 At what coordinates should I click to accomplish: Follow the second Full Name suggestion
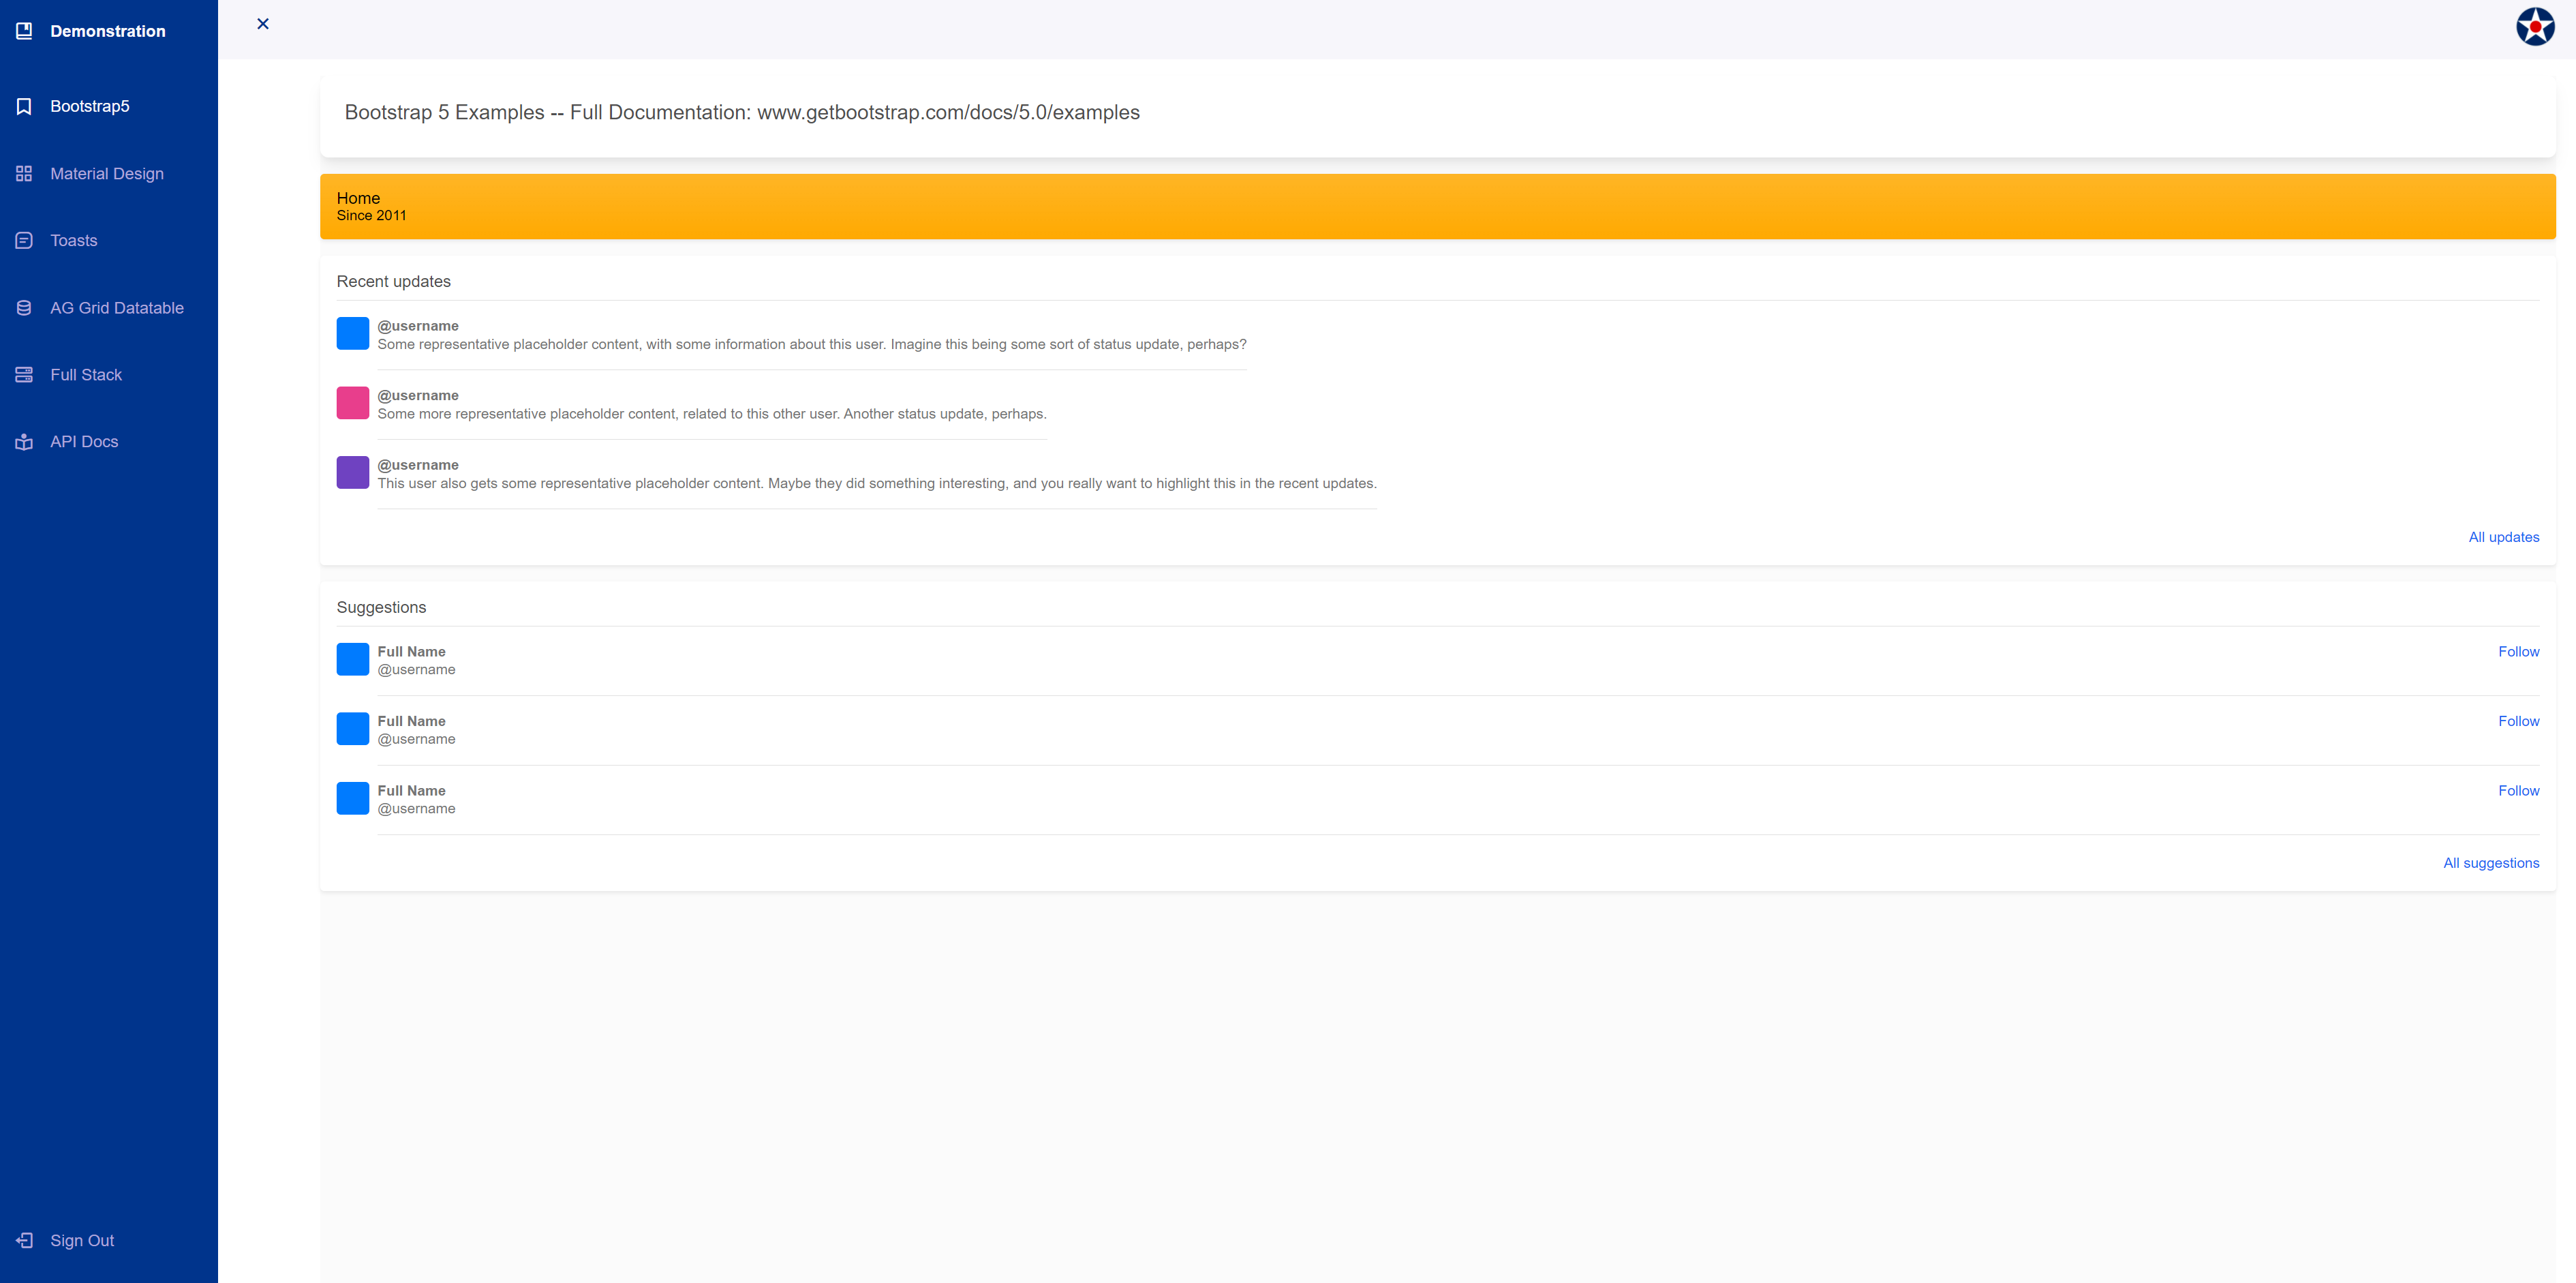(x=2518, y=720)
